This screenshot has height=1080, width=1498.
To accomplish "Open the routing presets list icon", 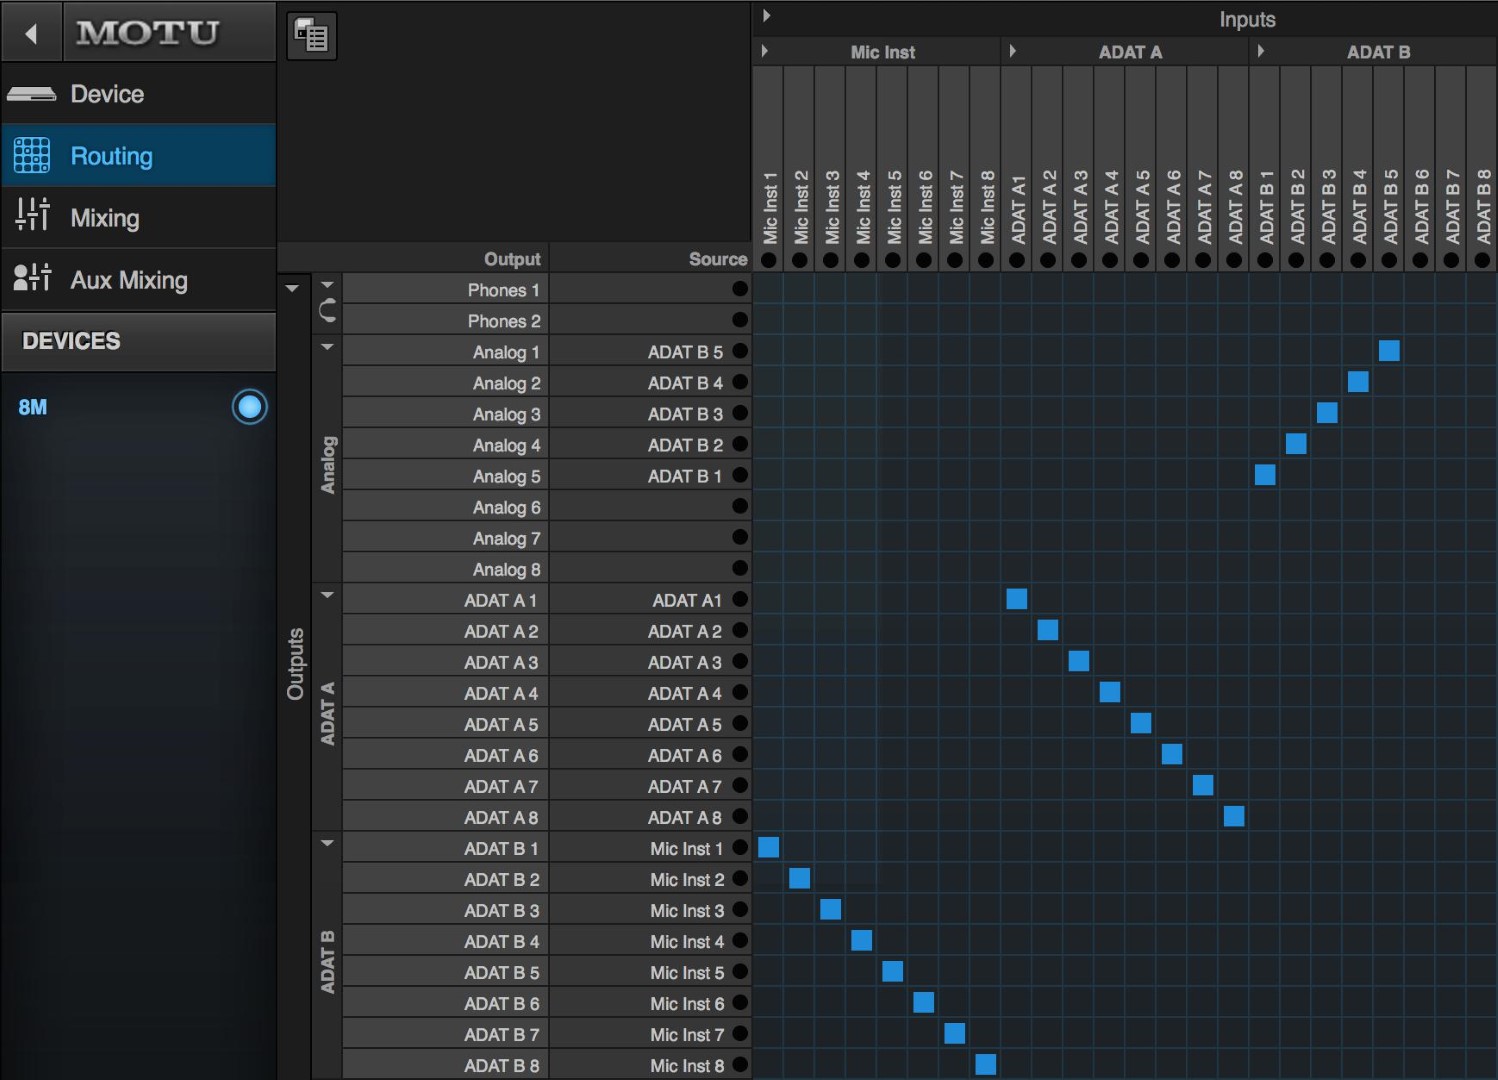I will [x=312, y=37].
